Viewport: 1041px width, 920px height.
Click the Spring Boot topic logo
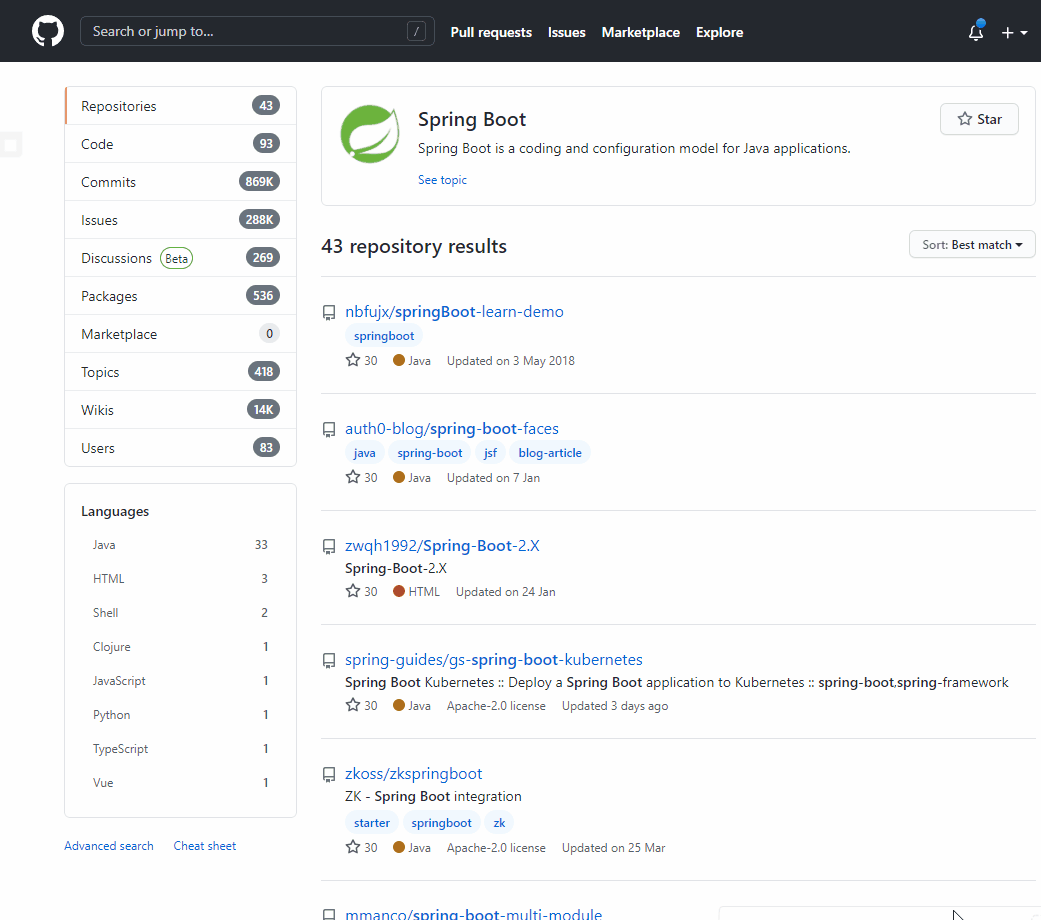(x=370, y=134)
